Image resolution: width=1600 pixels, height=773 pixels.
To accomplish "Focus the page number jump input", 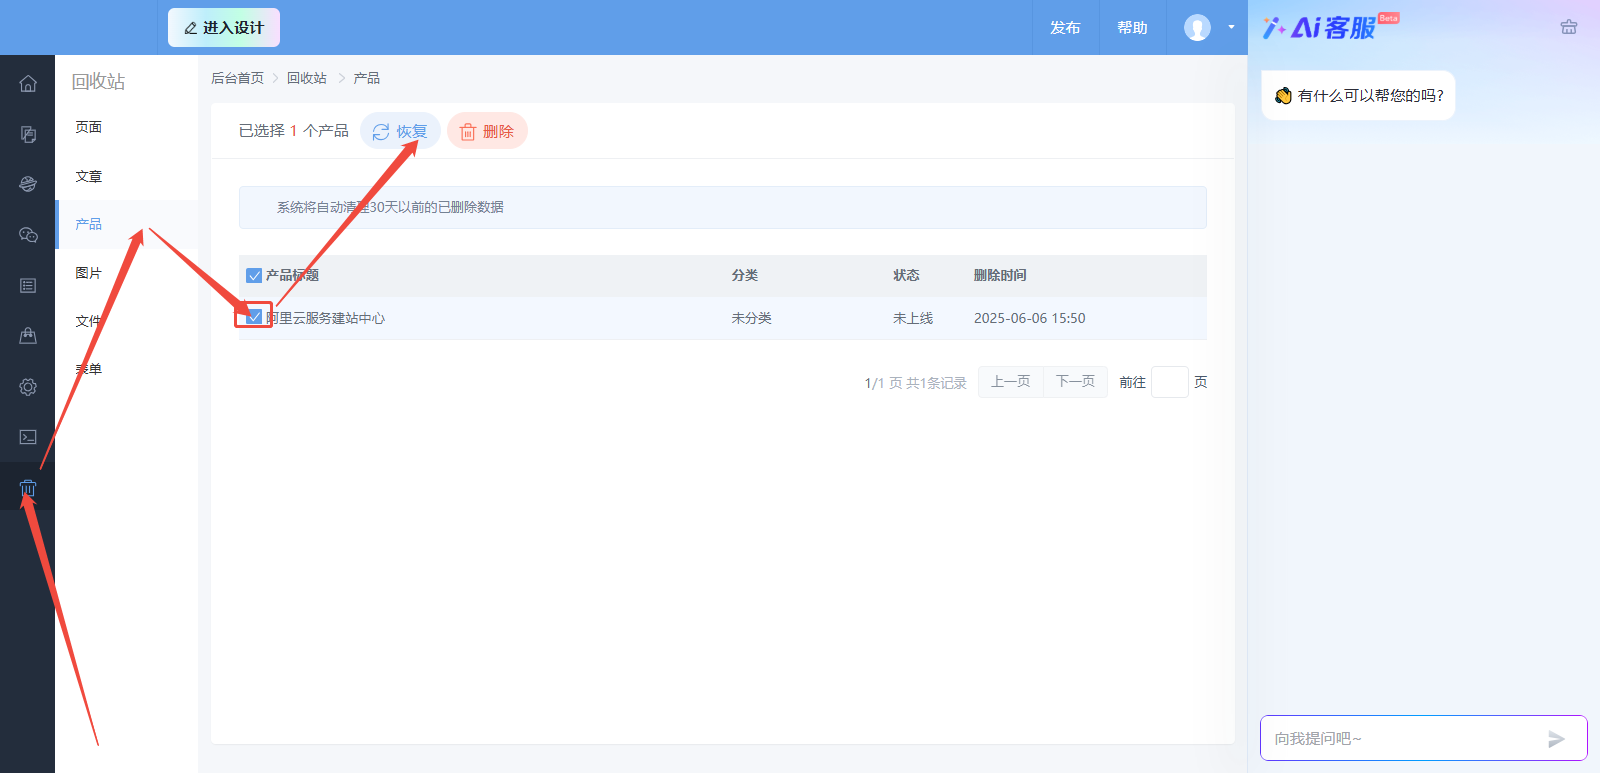I will pos(1170,382).
